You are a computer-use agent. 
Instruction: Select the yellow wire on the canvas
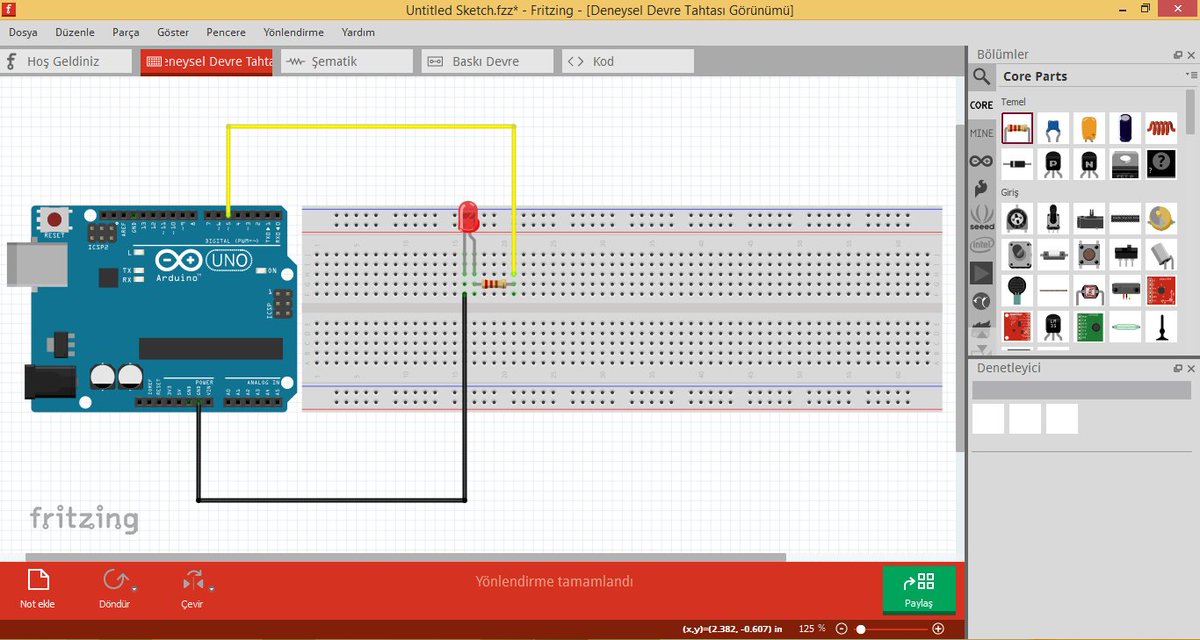(370, 126)
